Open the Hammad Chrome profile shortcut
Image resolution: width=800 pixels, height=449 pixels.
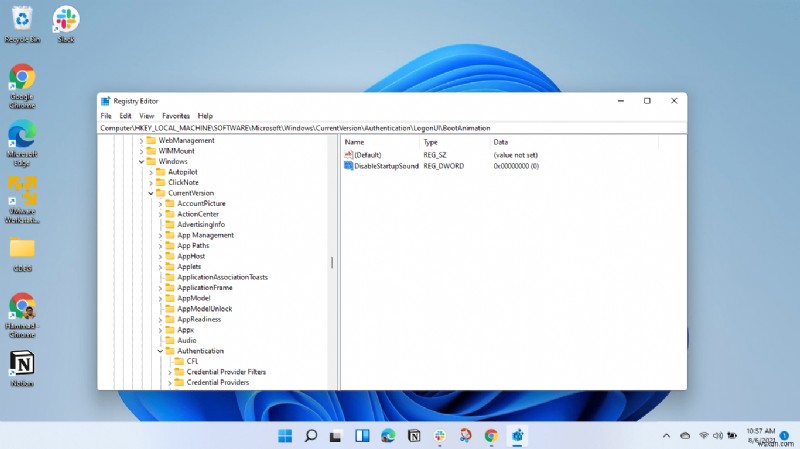tap(22, 315)
